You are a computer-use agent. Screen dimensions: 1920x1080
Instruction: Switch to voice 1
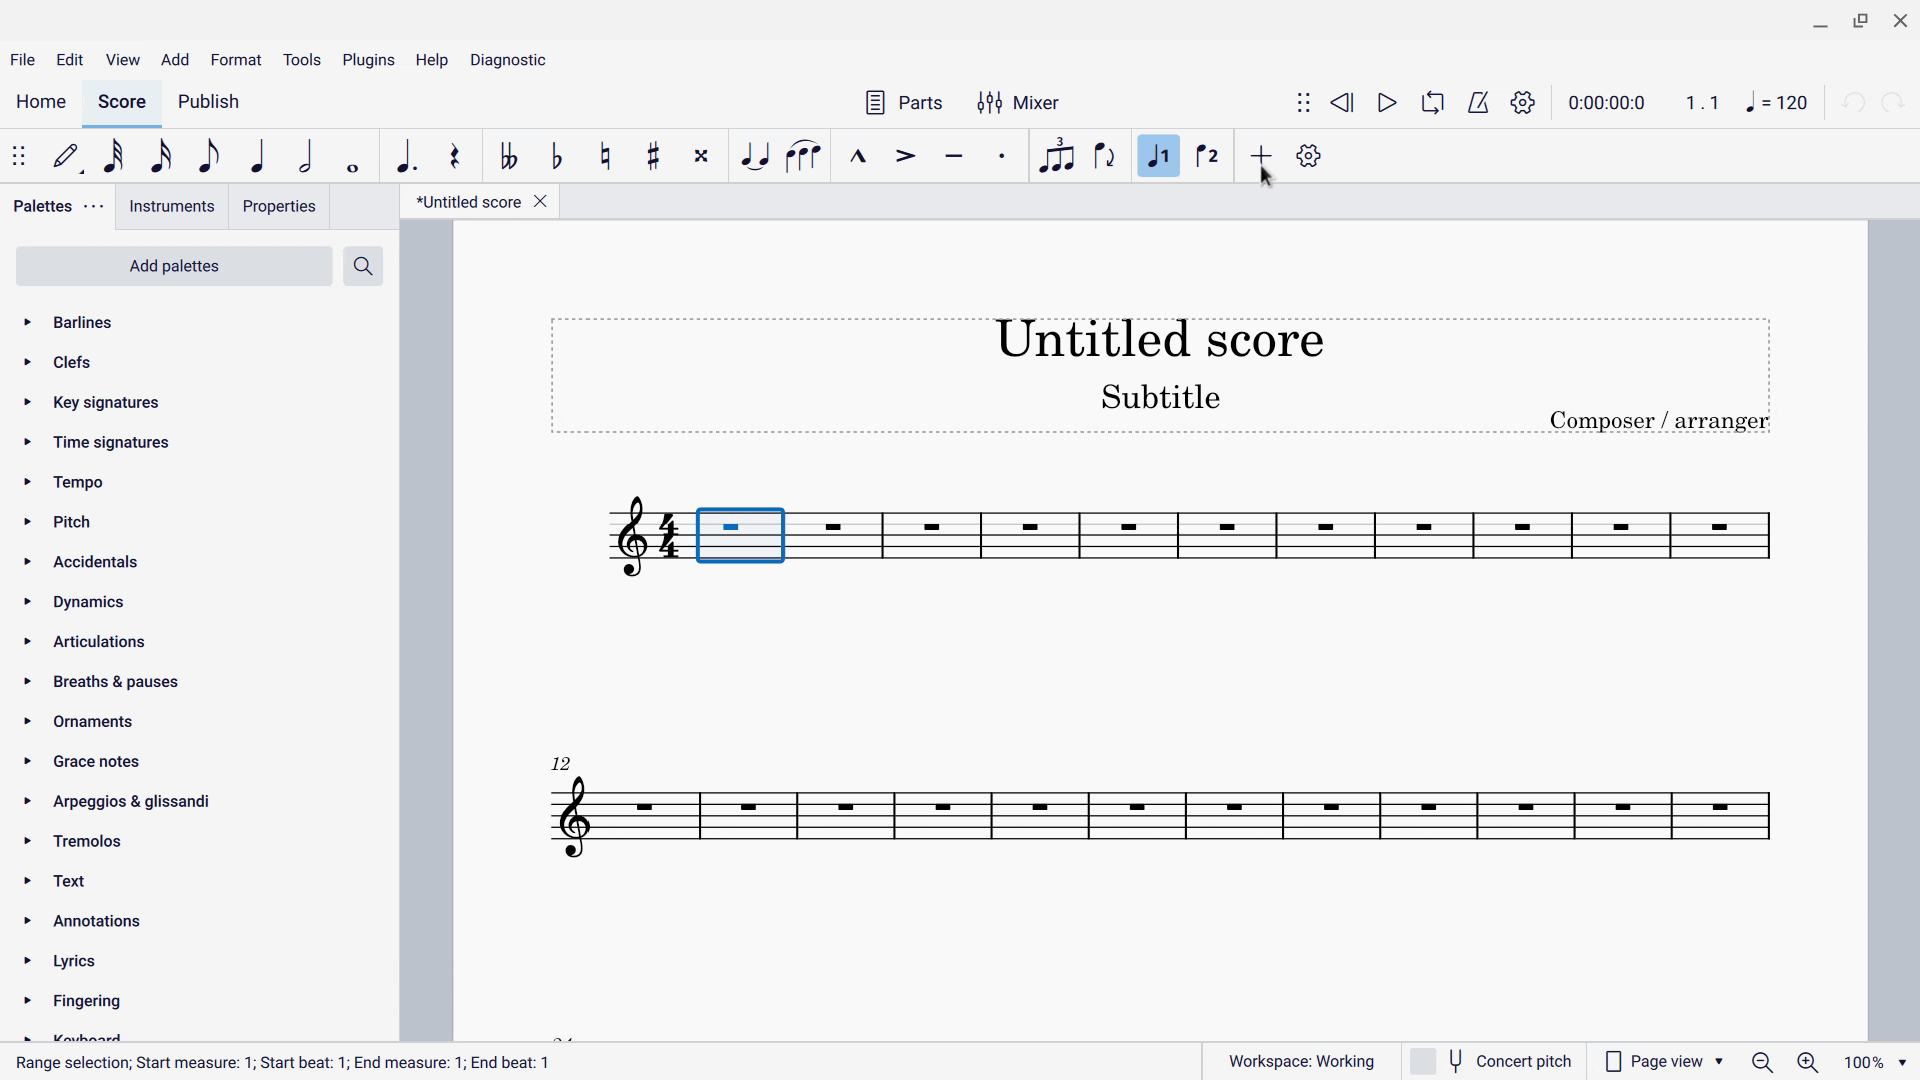1160,157
